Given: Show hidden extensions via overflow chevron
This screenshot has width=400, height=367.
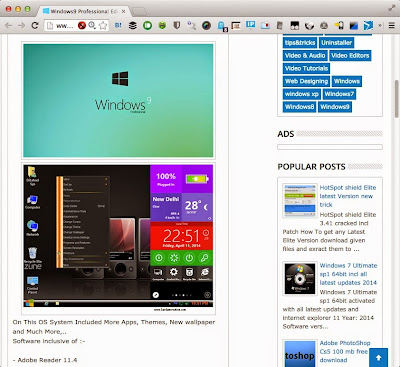Looking at the screenshot, I should (x=380, y=25).
